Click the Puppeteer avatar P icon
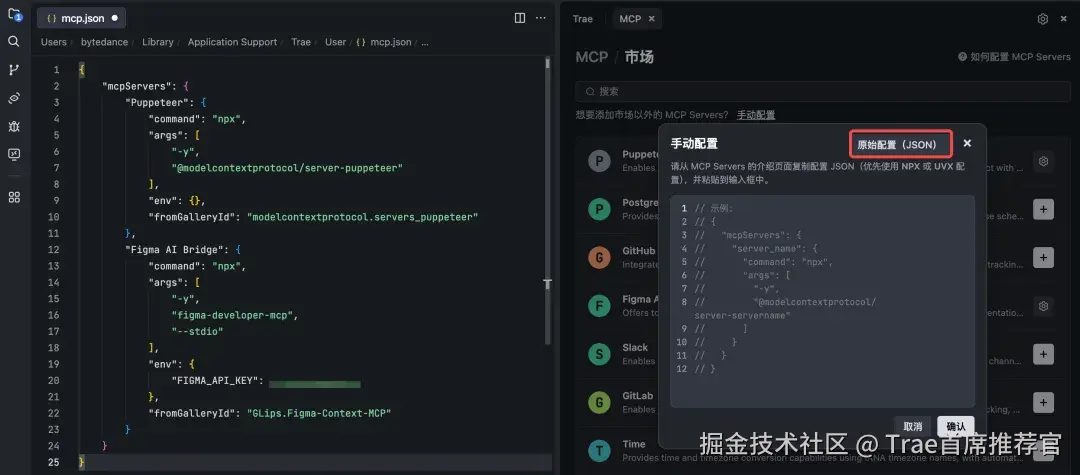Image resolution: width=1080 pixels, height=475 pixels. (x=599, y=161)
